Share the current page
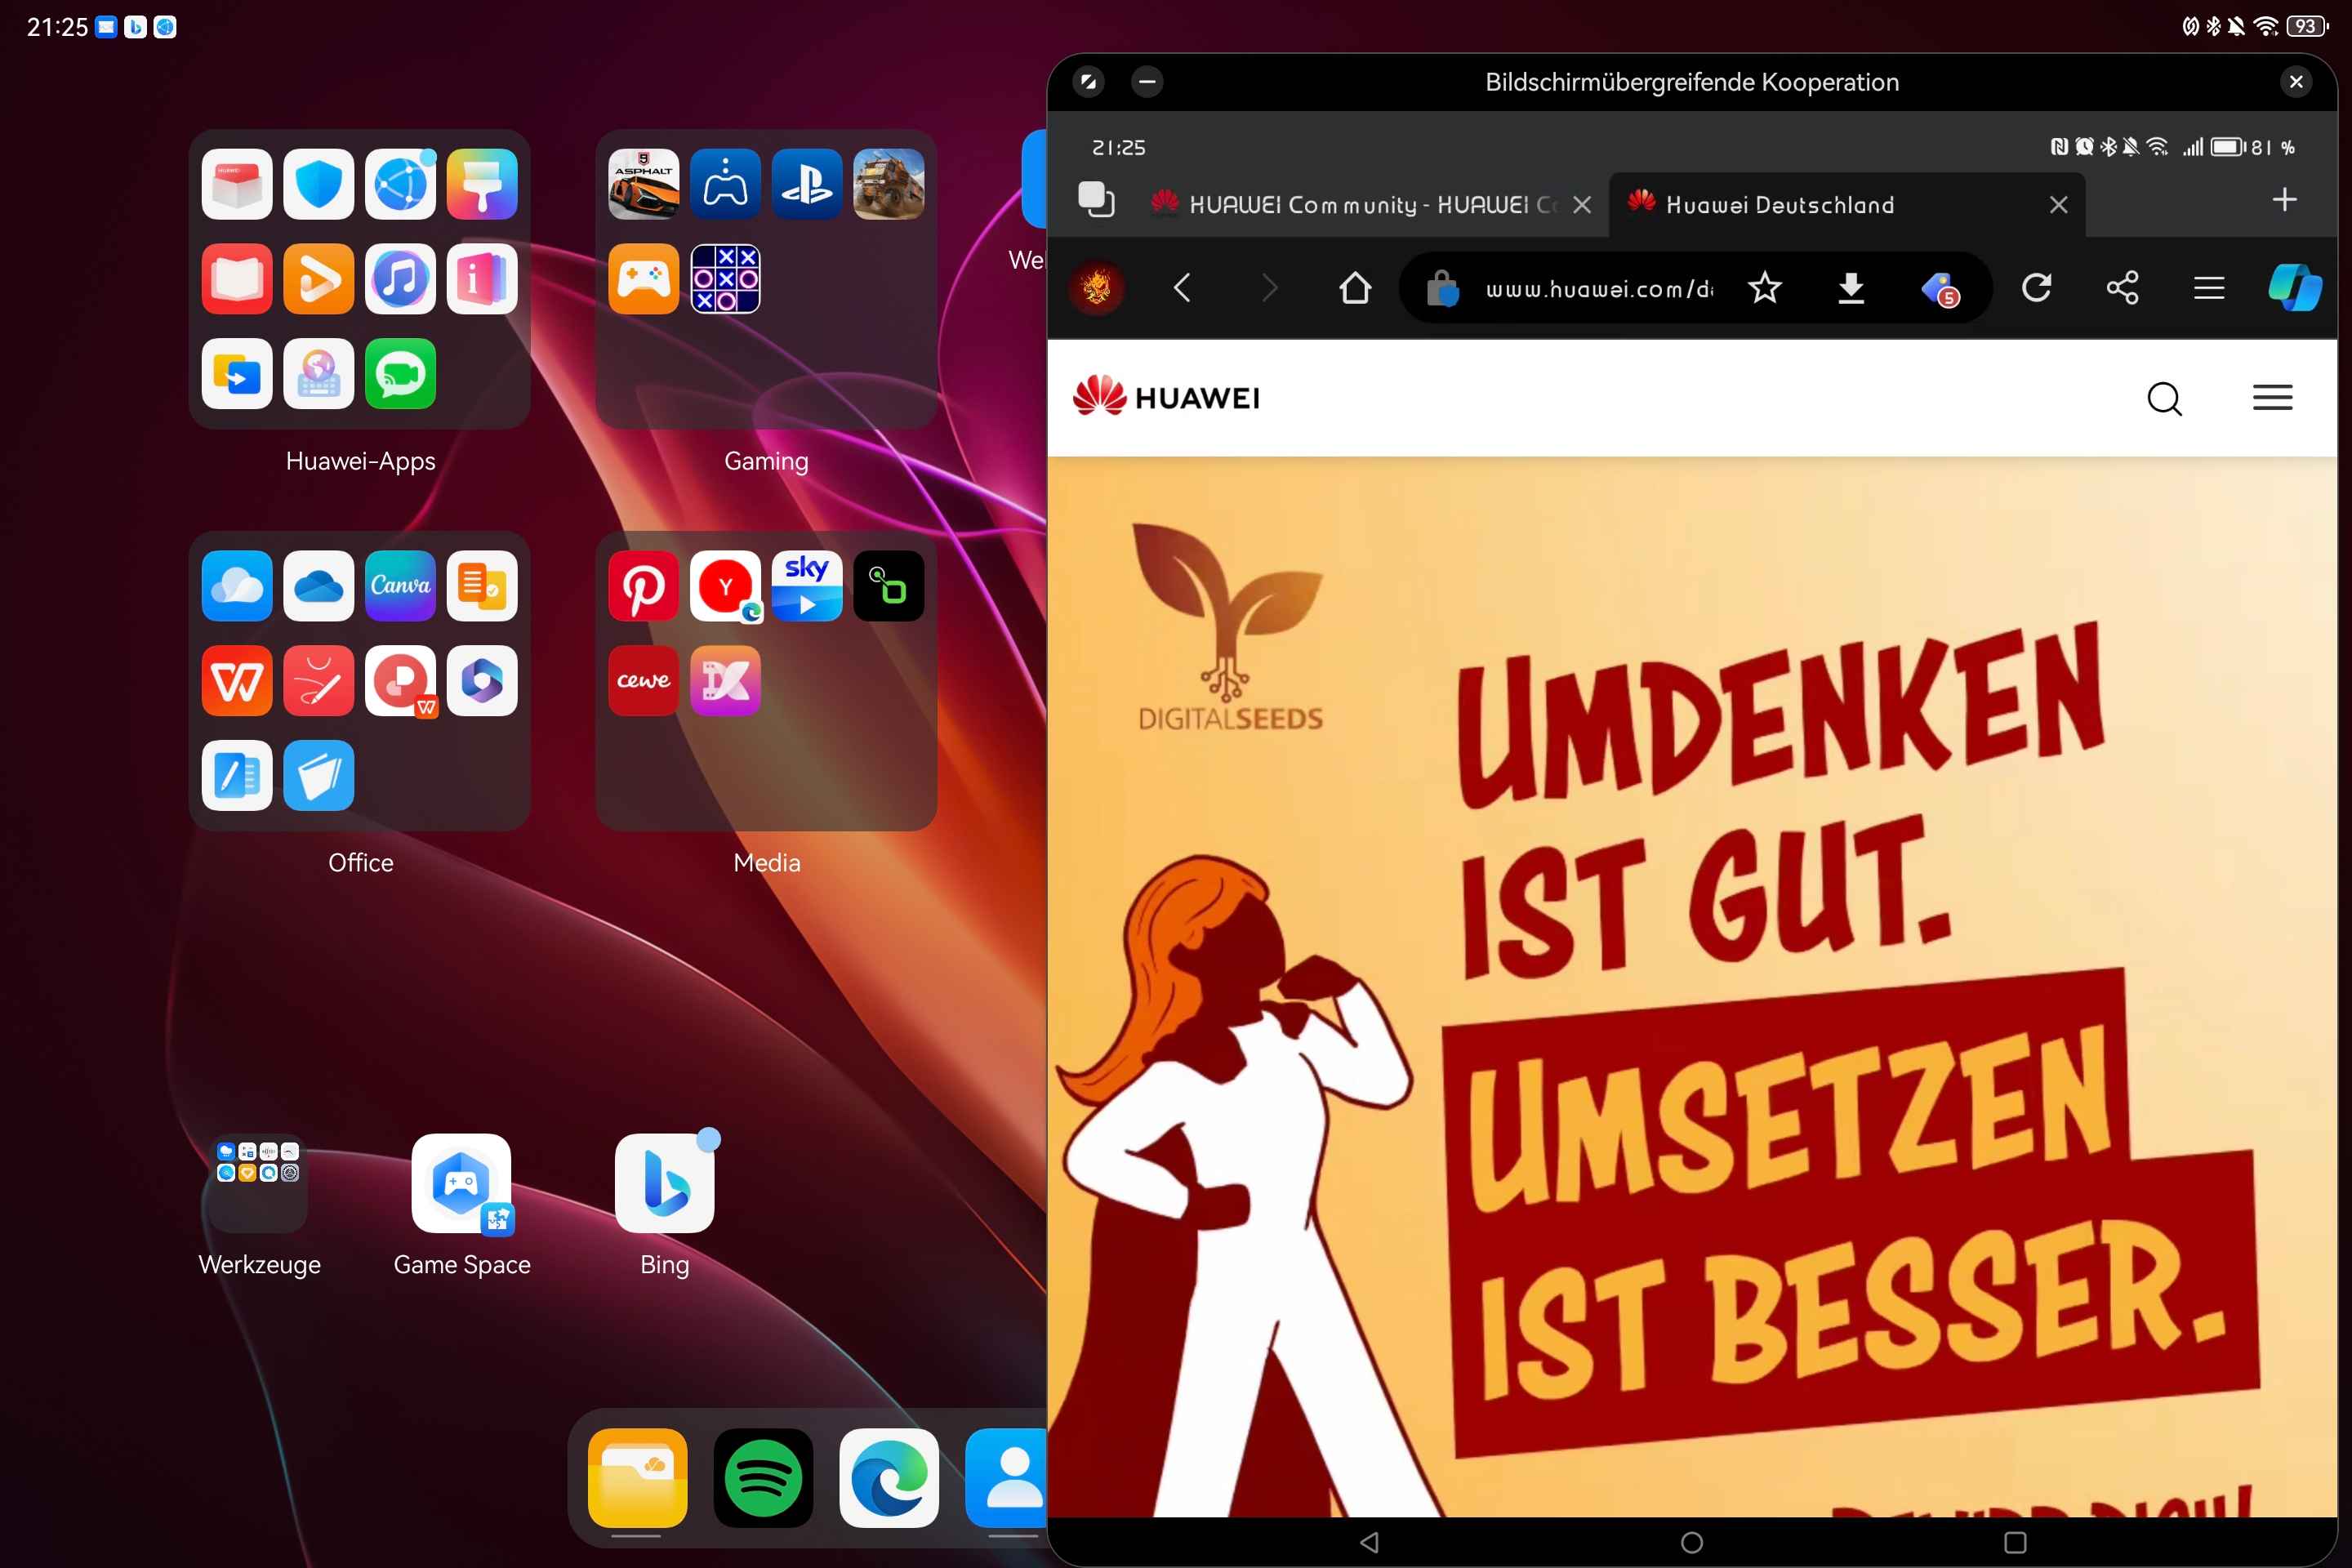 2122,288
